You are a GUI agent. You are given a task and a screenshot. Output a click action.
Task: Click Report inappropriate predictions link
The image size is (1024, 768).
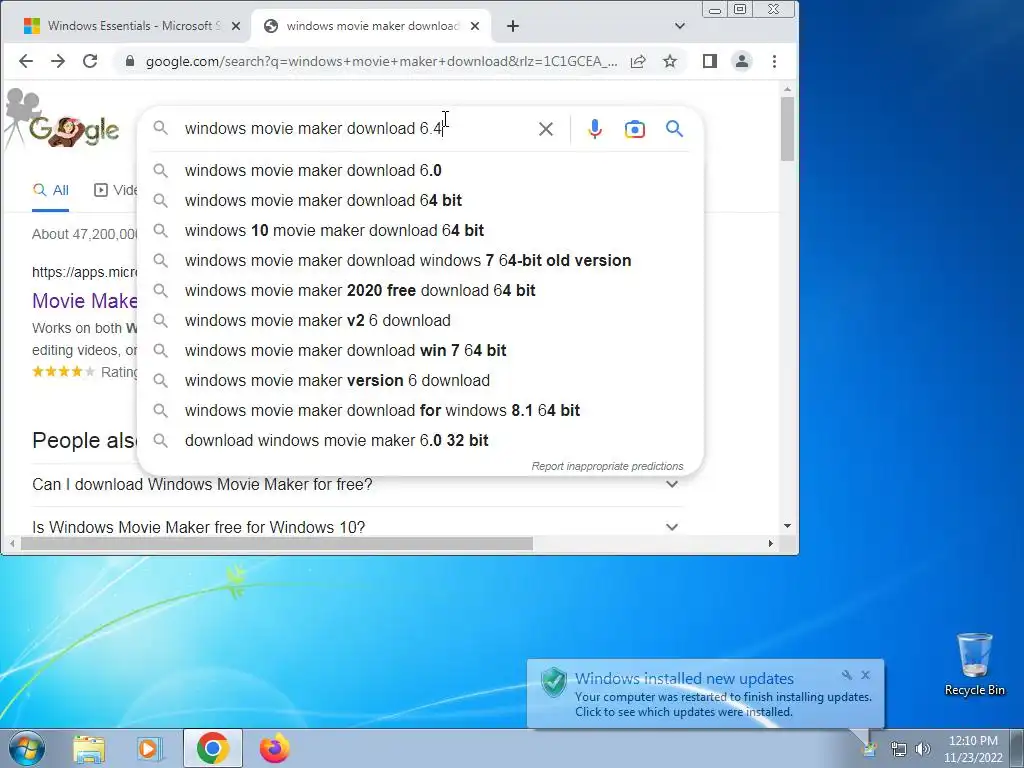607,466
